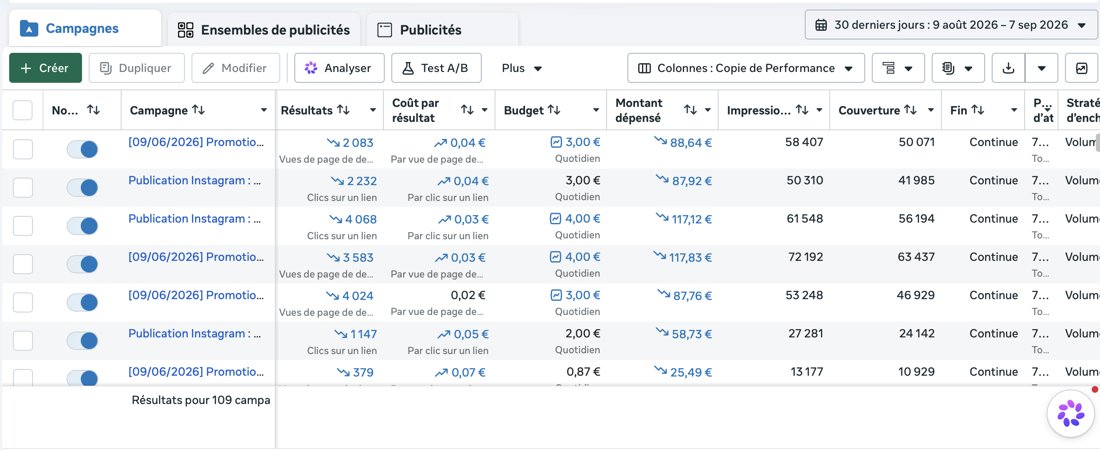Open the Couverture column options arrow

click(930, 110)
